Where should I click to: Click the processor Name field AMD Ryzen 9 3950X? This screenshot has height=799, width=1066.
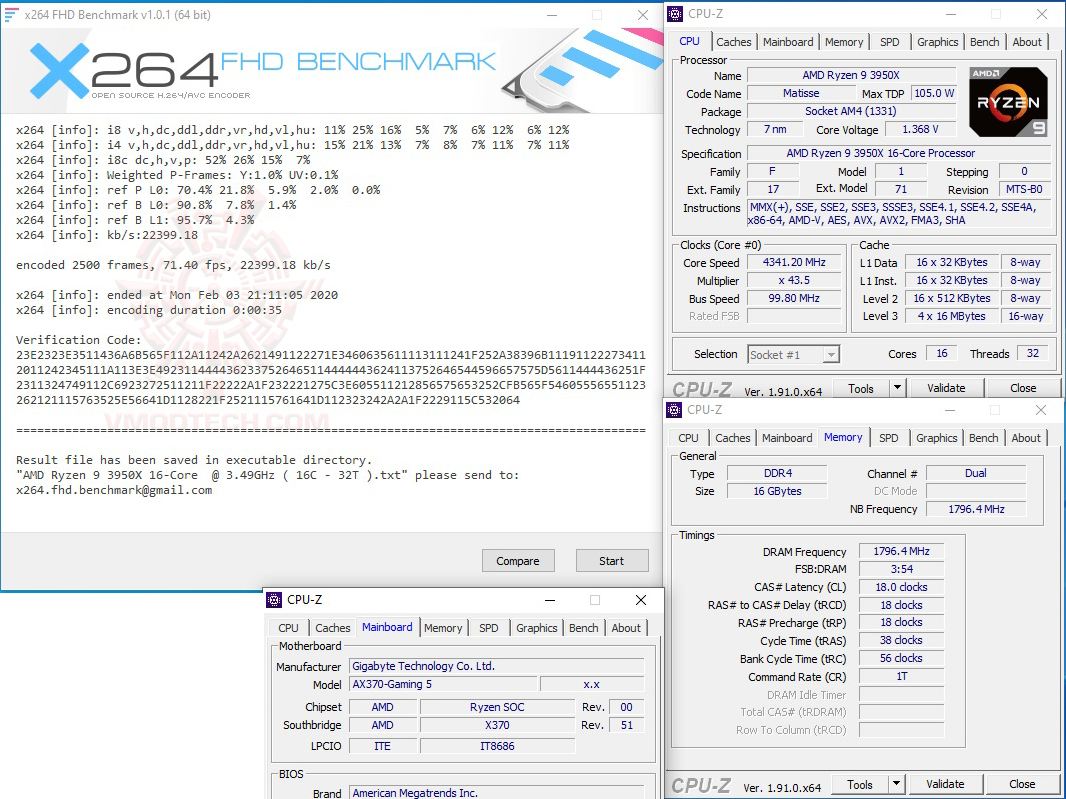click(x=851, y=75)
